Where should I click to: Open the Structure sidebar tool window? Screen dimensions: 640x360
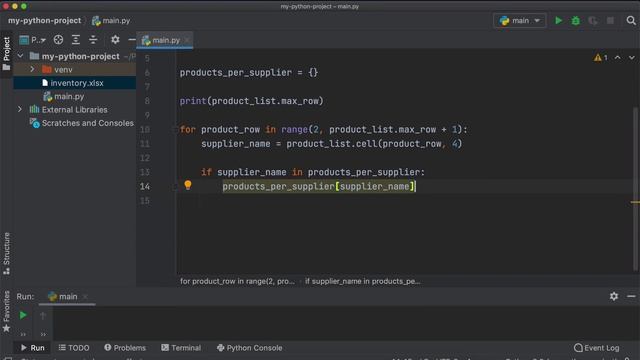7,253
